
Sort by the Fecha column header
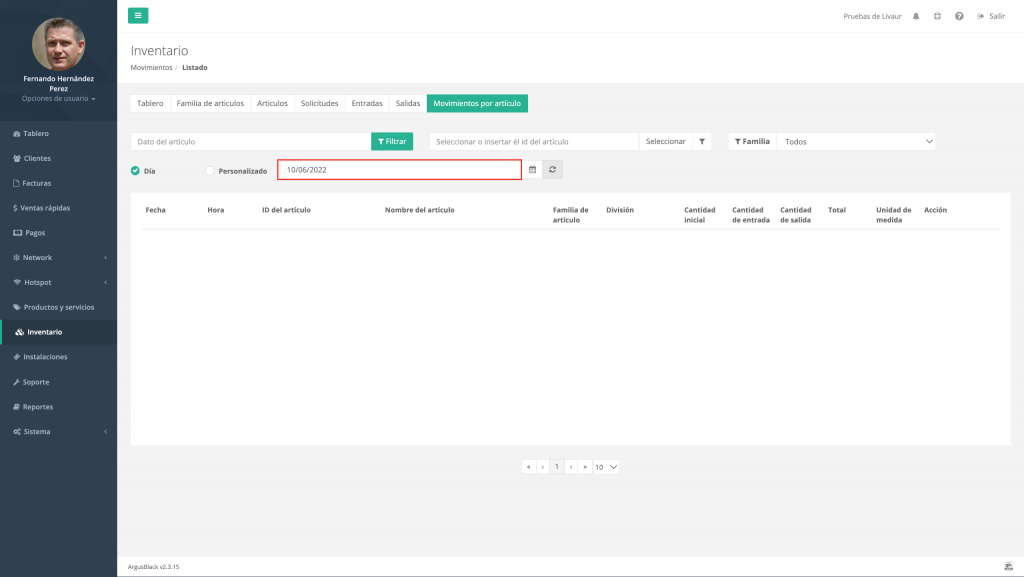tap(155, 210)
